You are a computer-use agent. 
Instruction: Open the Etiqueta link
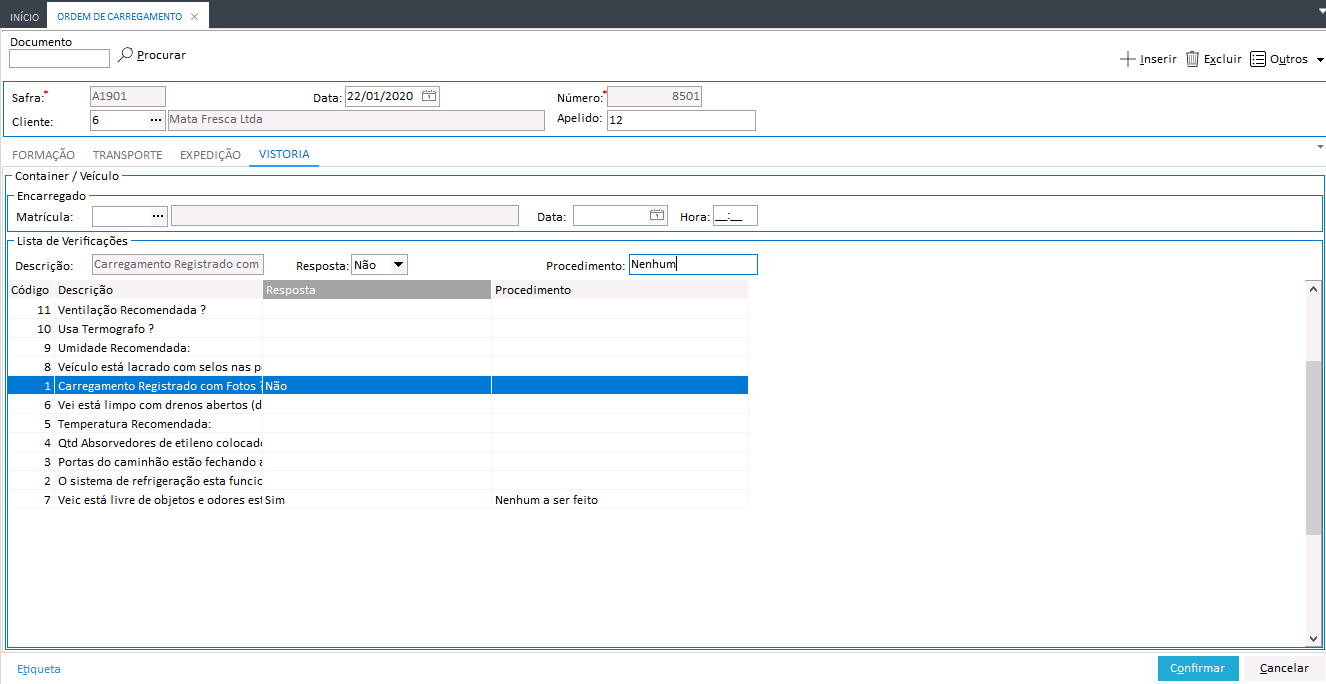(x=39, y=669)
